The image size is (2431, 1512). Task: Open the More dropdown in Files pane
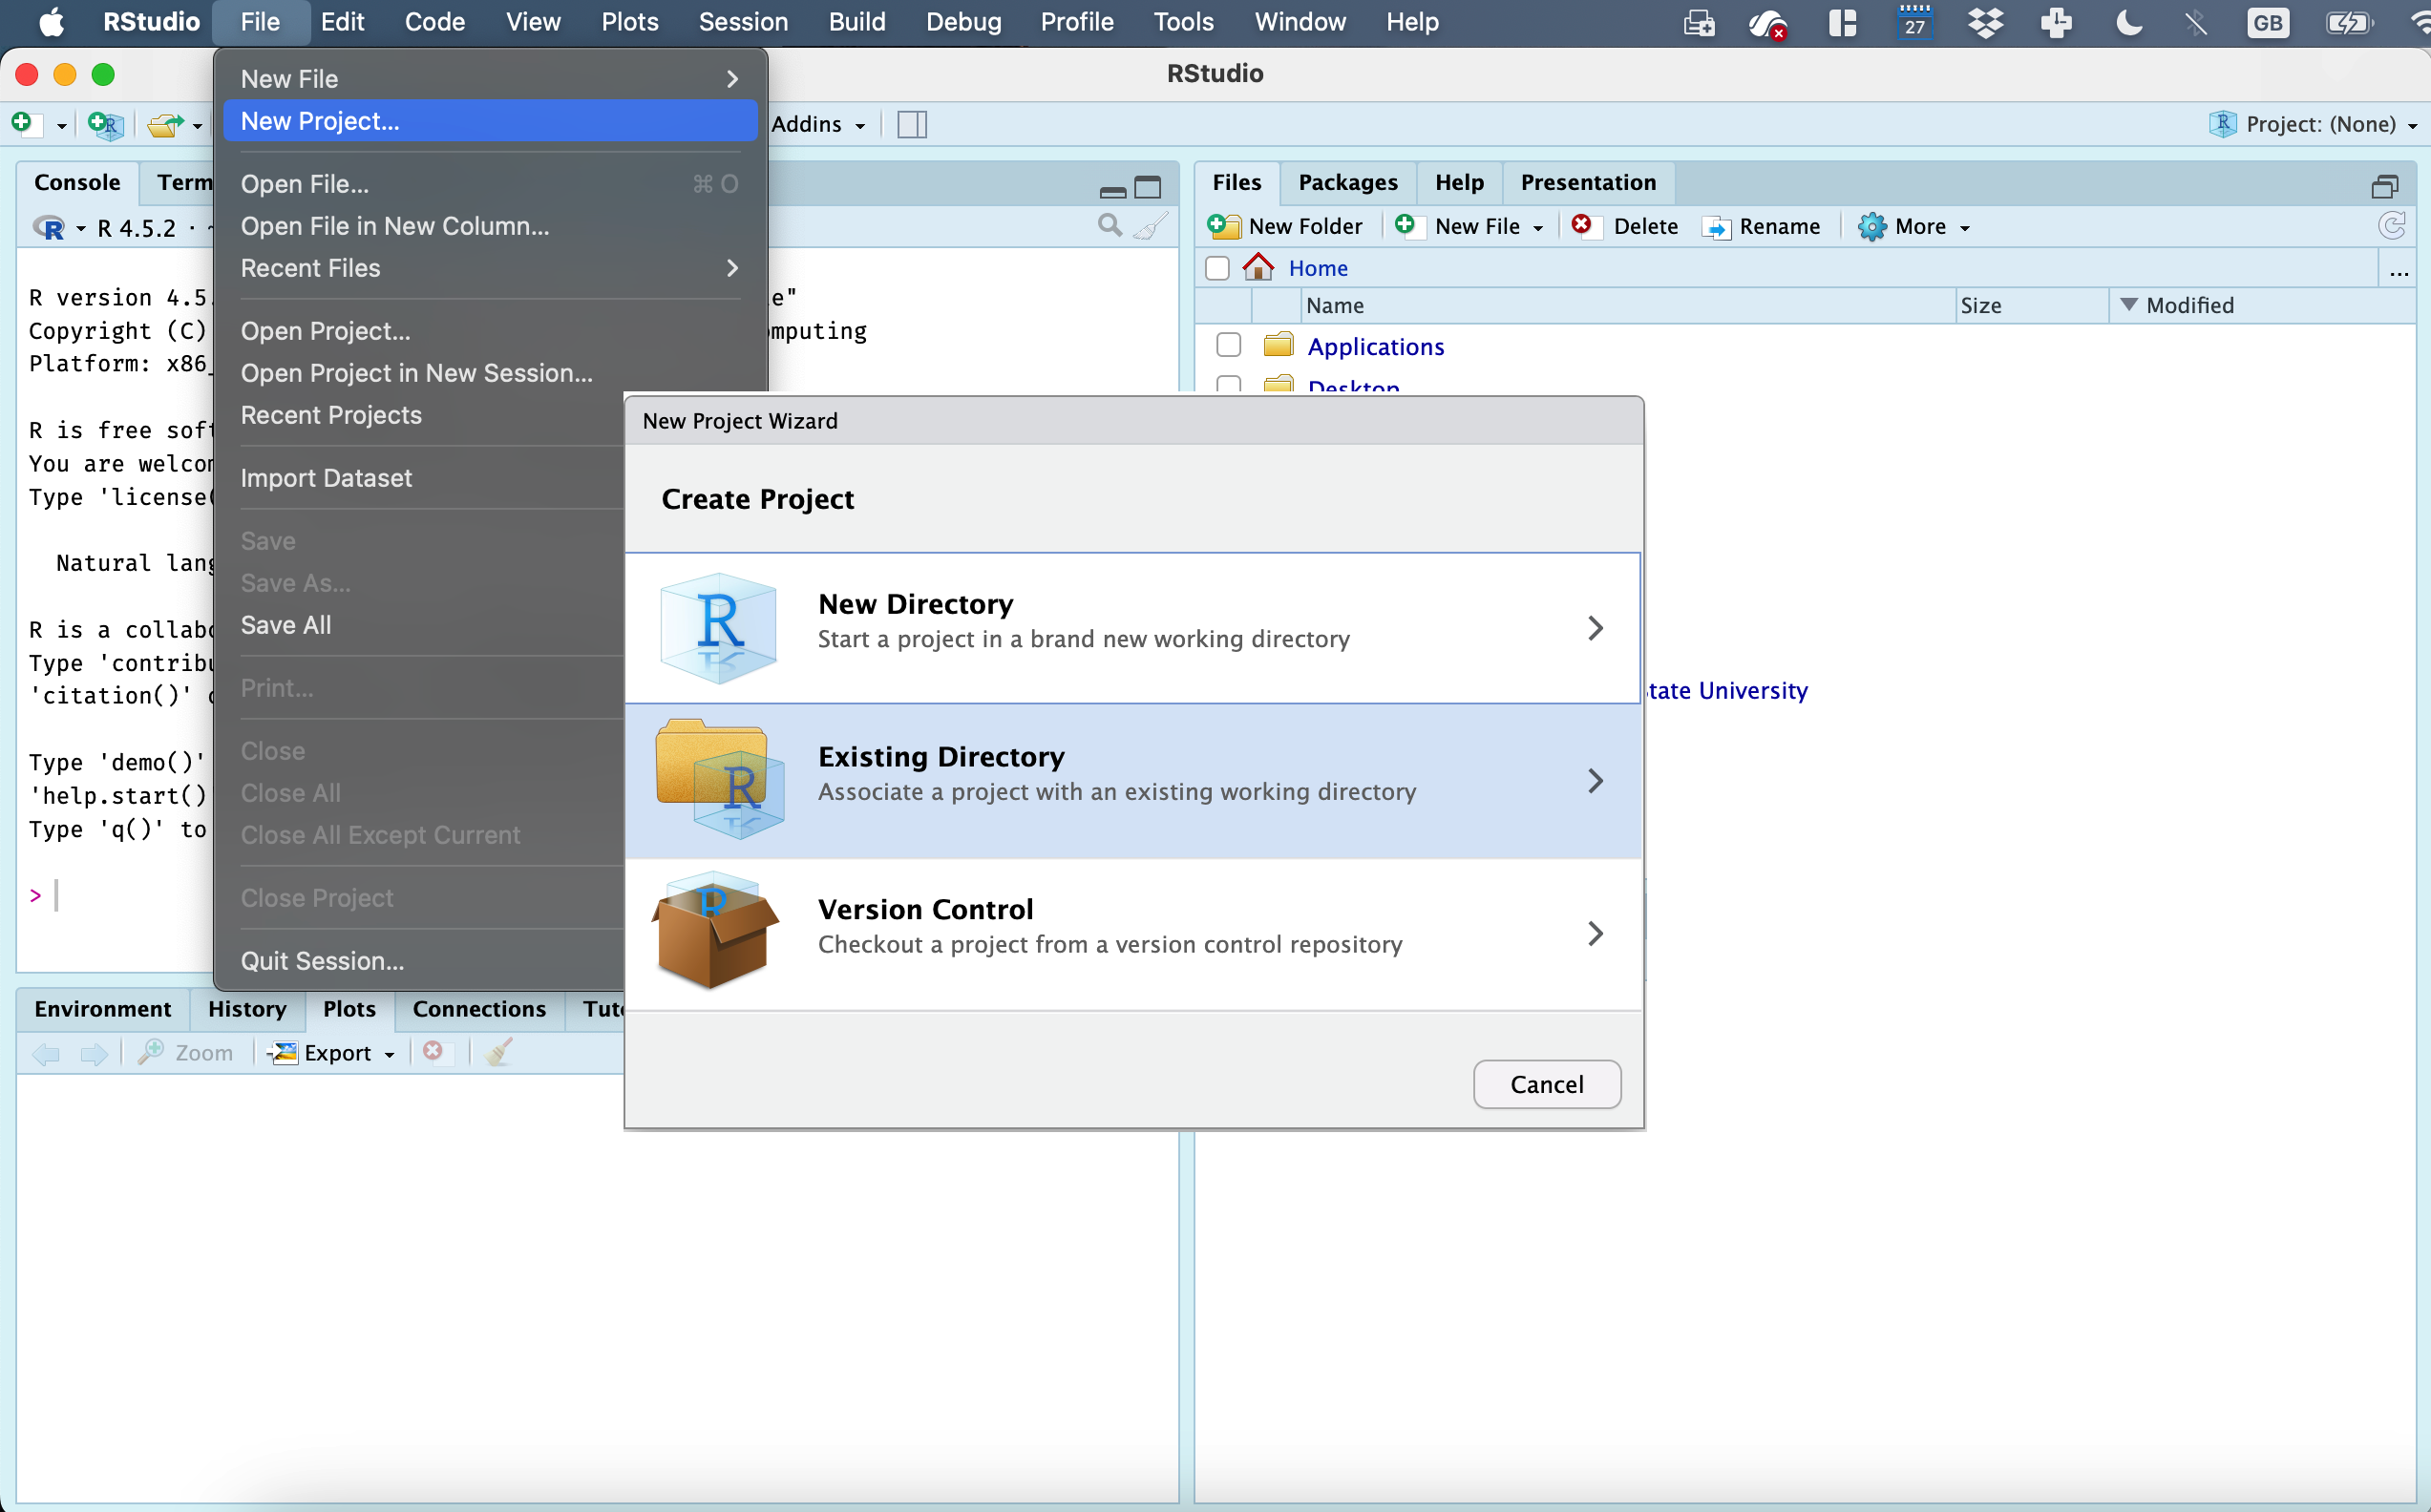[x=1915, y=226]
